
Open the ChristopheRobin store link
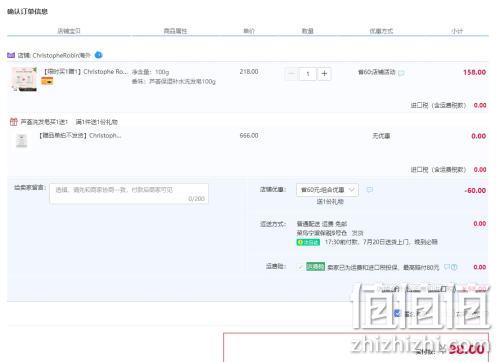click(x=62, y=55)
